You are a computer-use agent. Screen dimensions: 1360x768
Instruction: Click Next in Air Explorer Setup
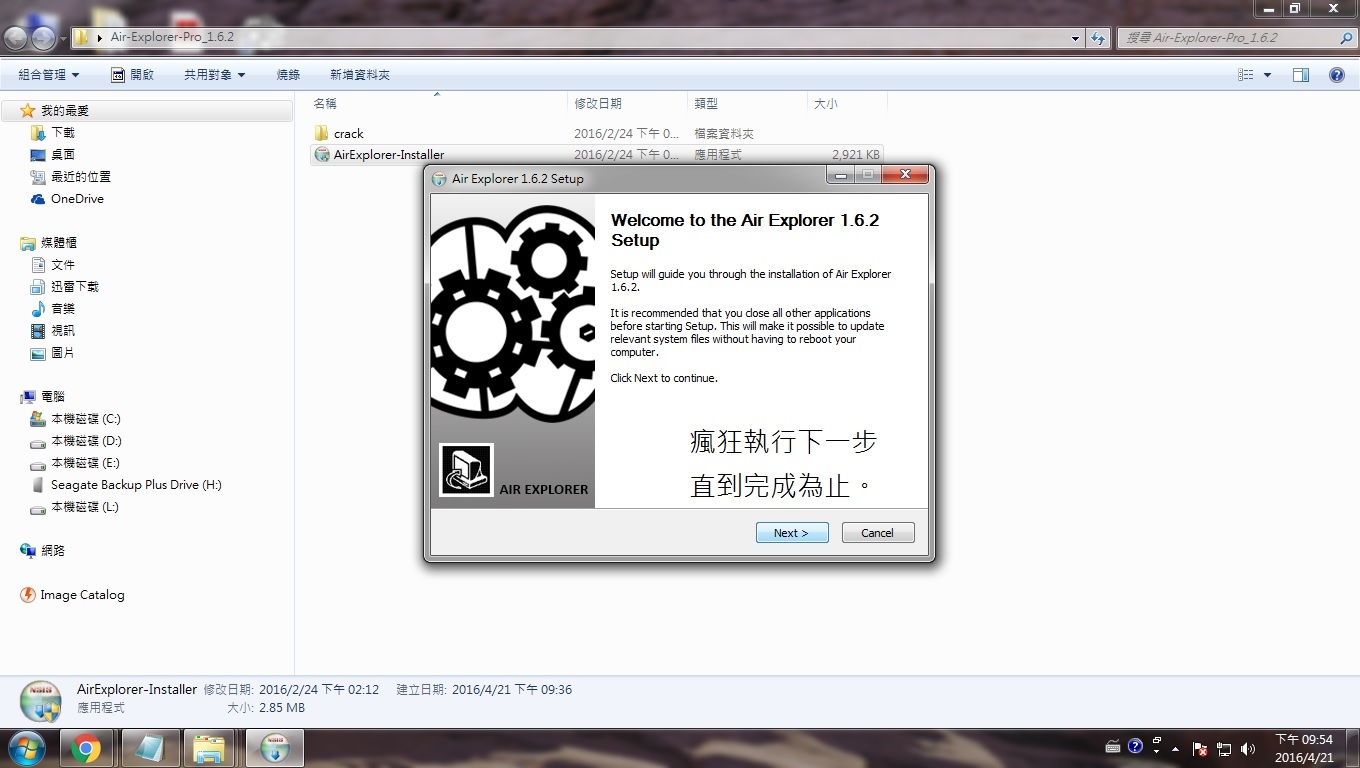(792, 533)
